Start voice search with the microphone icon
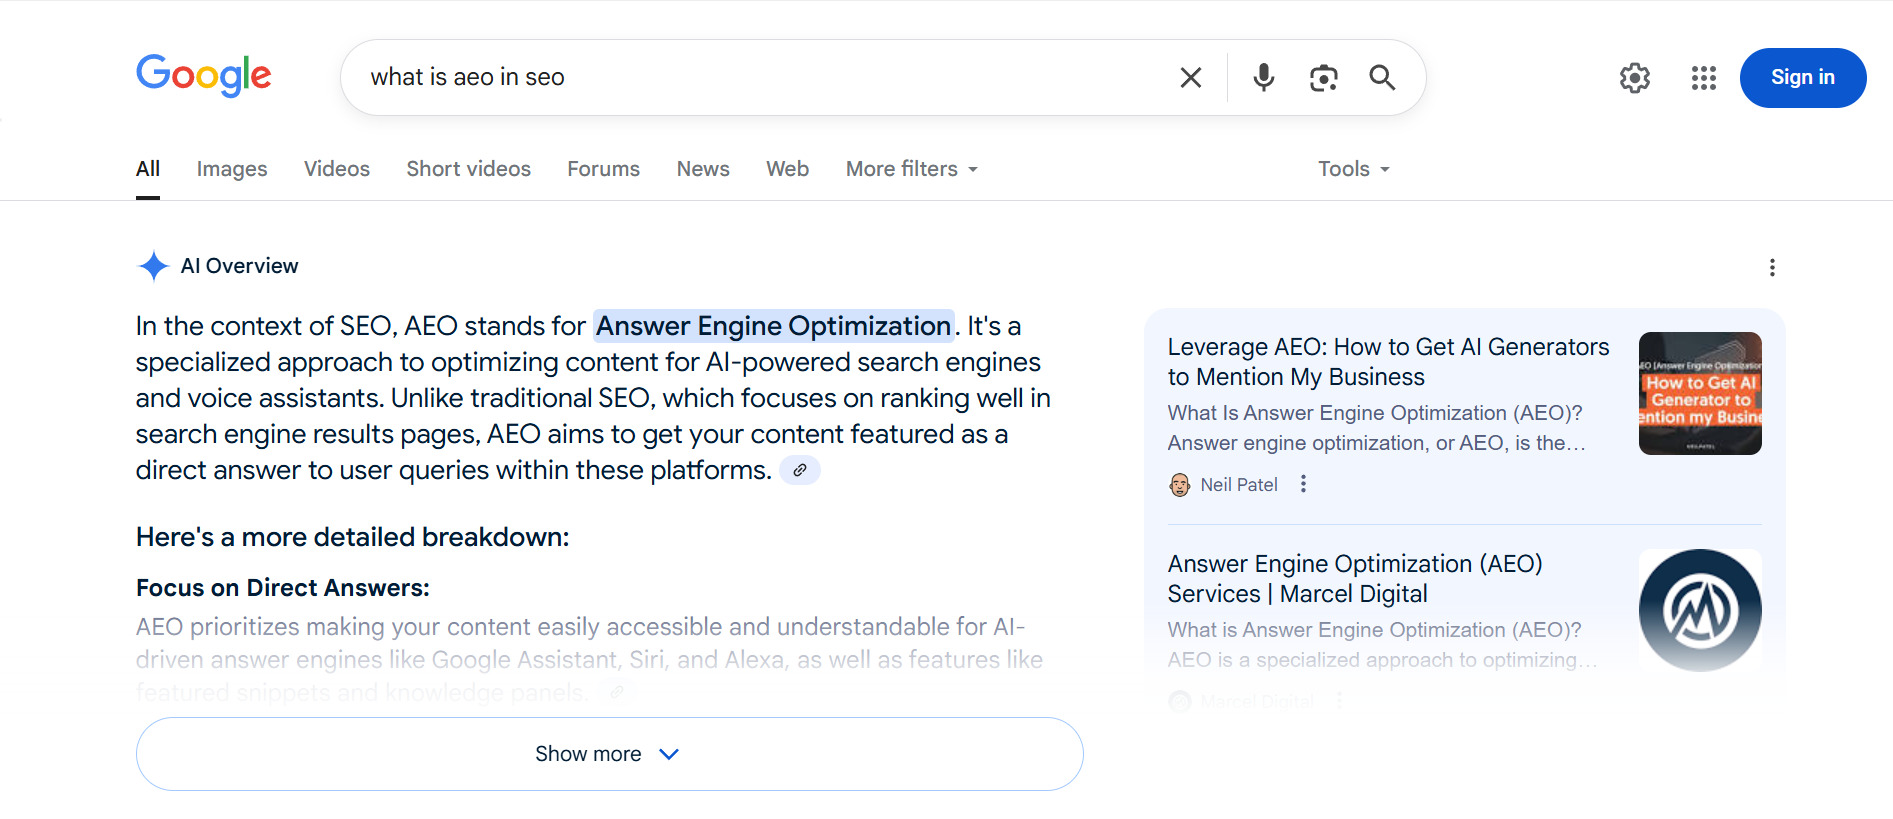 tap(1264, 77)
